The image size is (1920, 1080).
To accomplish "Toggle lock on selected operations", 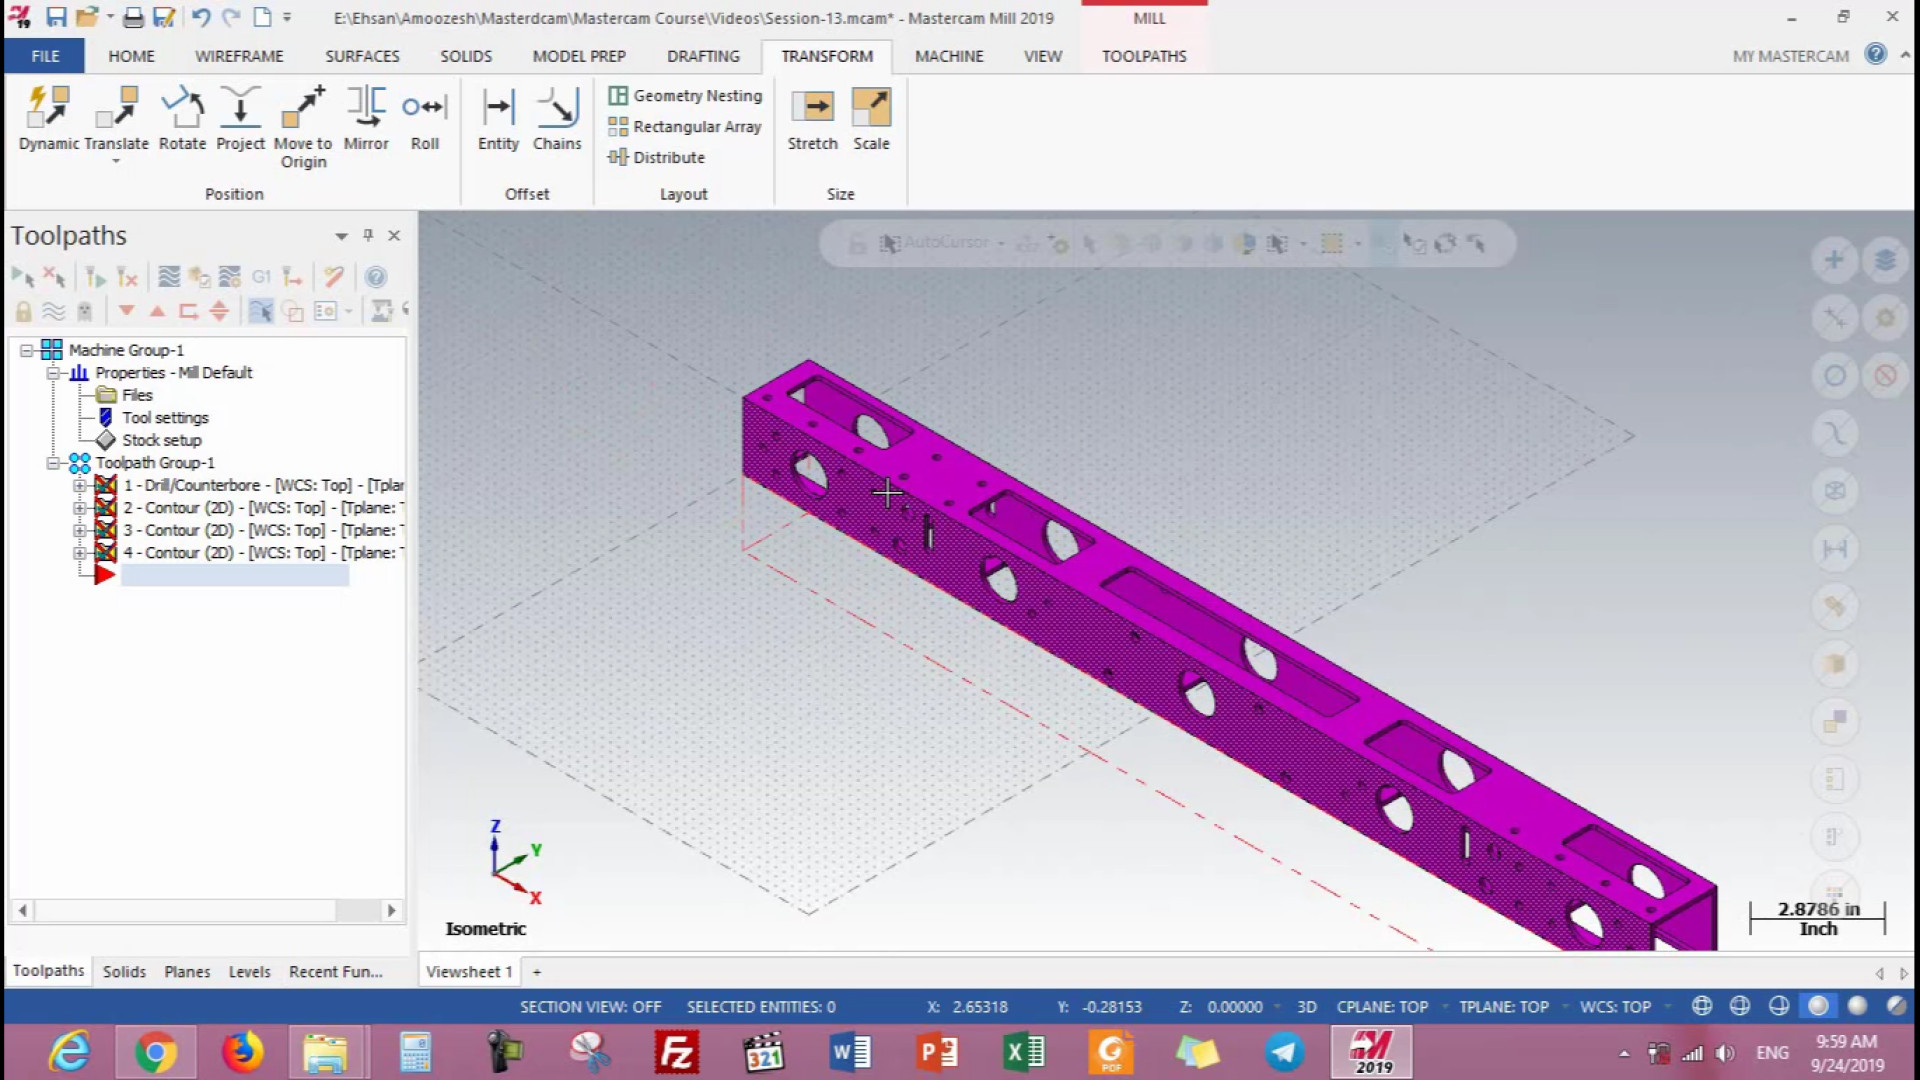I will (x=23, y=311).
